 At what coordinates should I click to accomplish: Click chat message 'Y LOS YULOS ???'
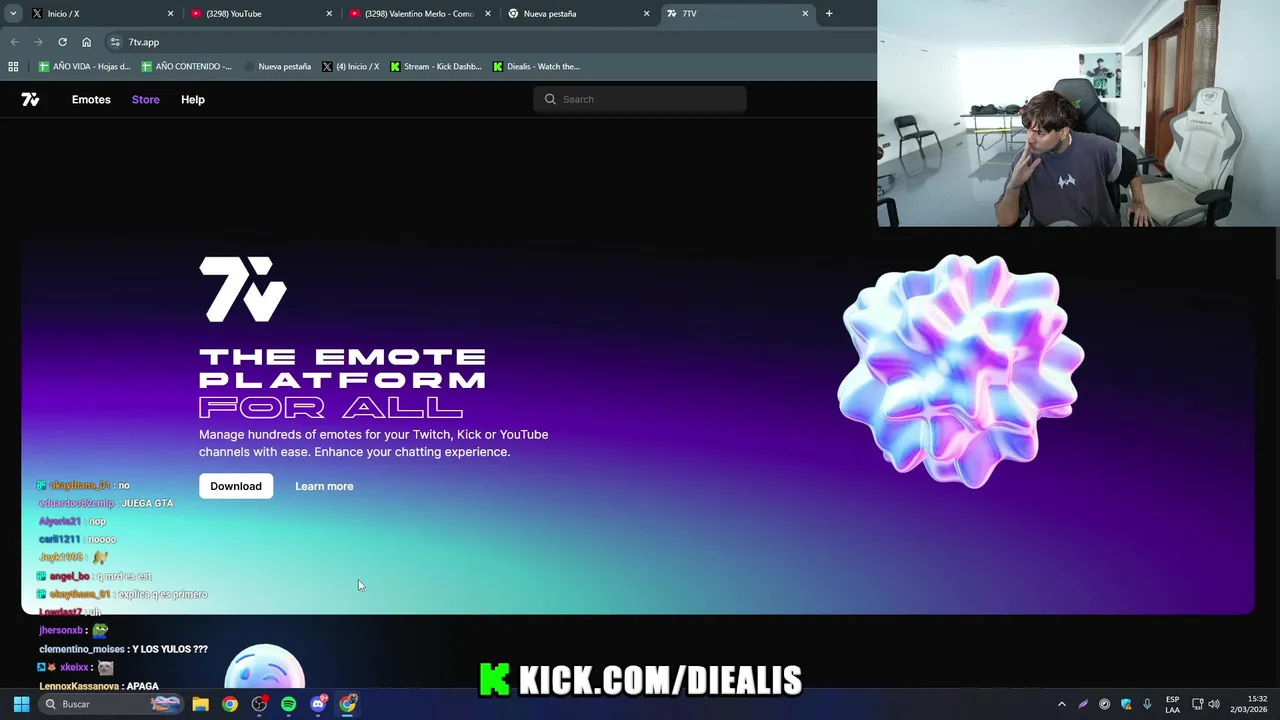click(x=170, y=649)
